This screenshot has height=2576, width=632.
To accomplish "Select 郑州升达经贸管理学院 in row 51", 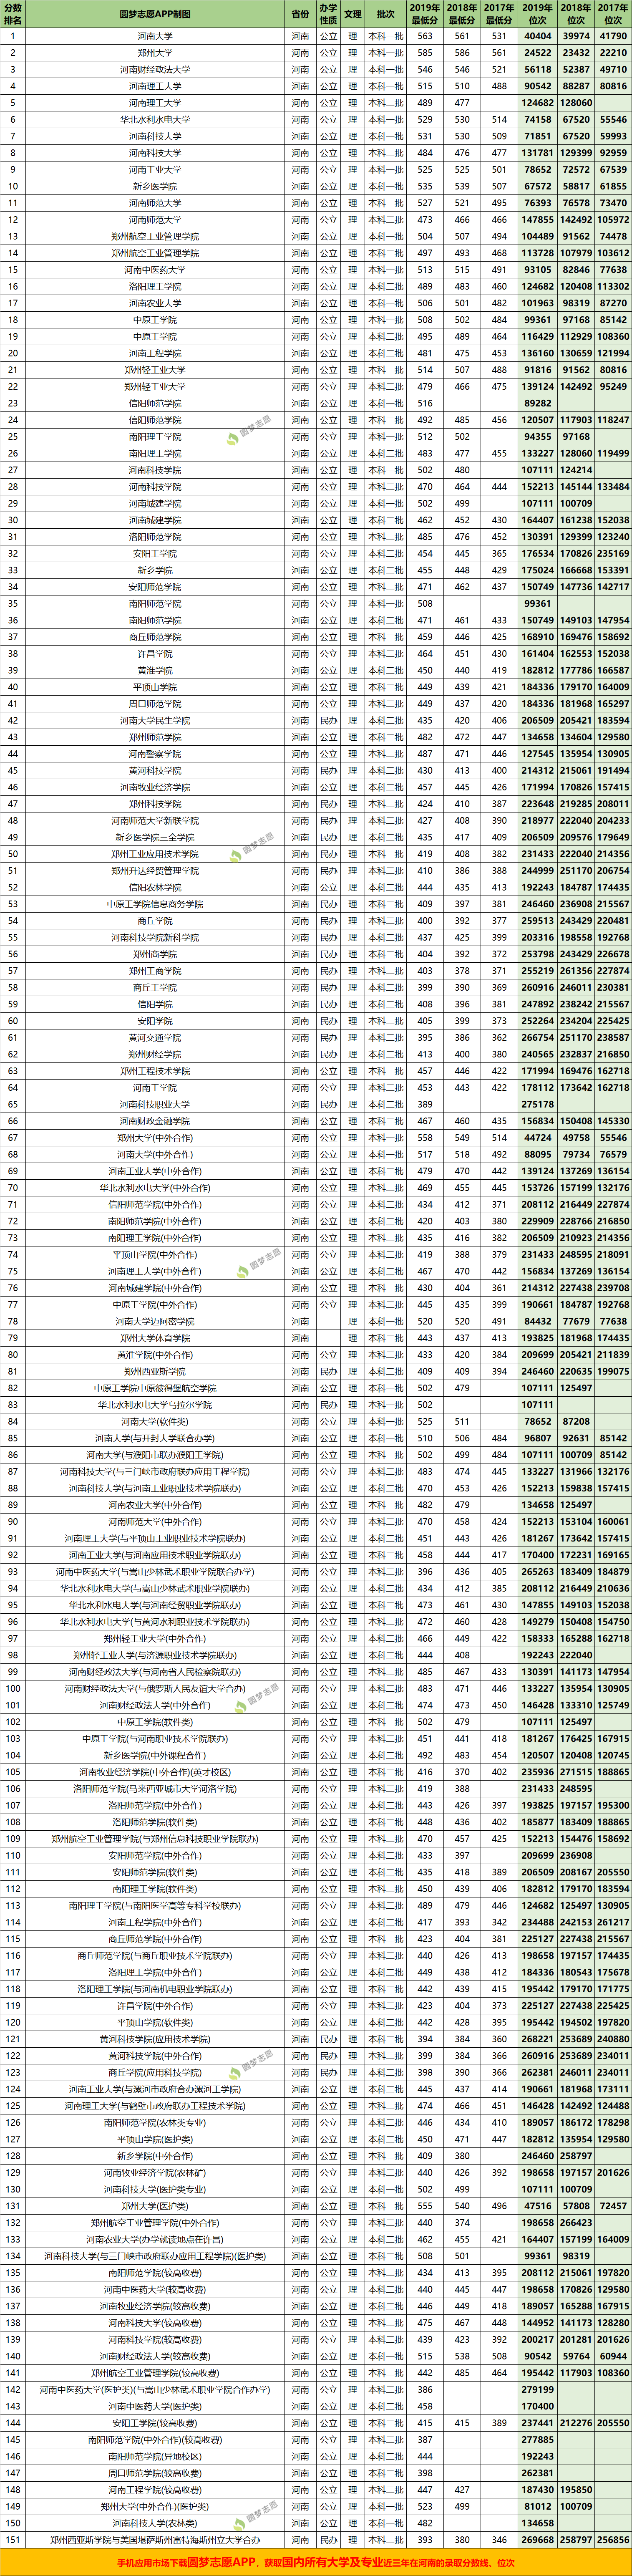I will coord(155,871).
